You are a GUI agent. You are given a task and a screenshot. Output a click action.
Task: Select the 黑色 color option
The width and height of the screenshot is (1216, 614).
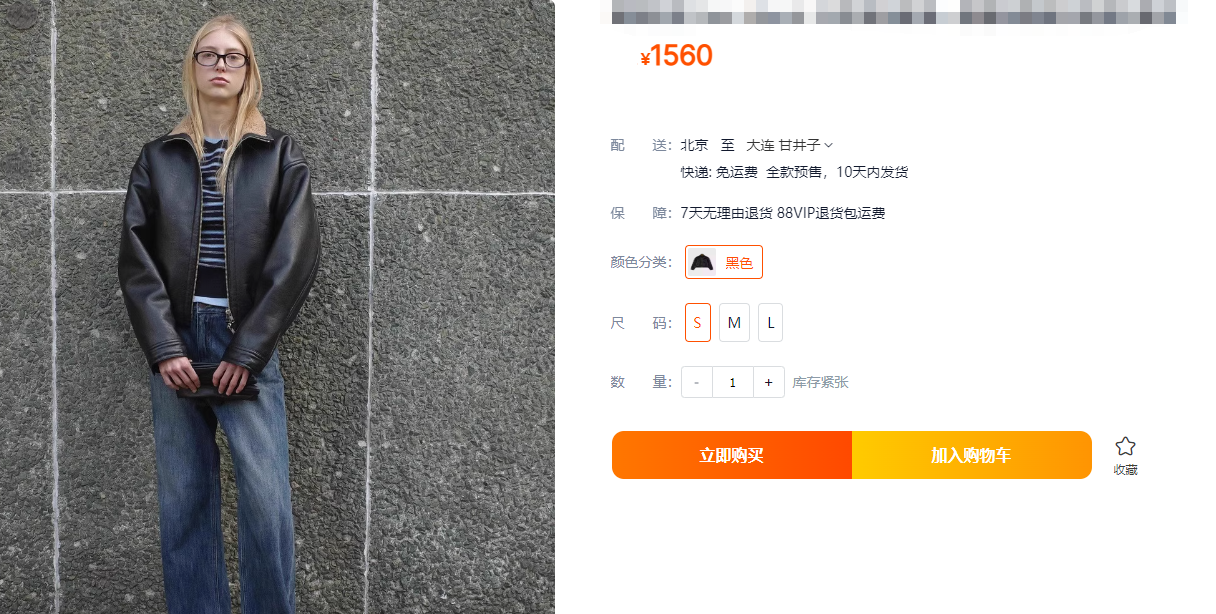(x=724, y=262)
